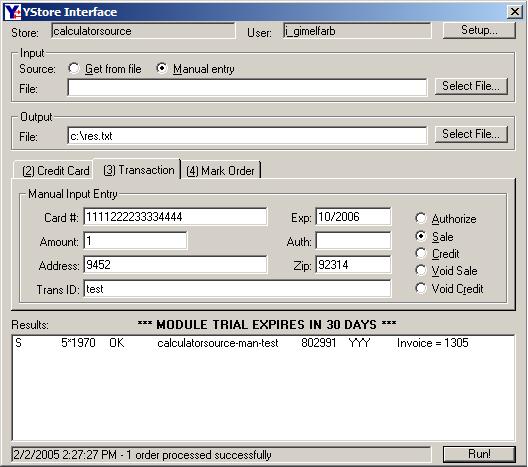
Task: Click the YStore logo icon in title bar
Action: [13, 12]
